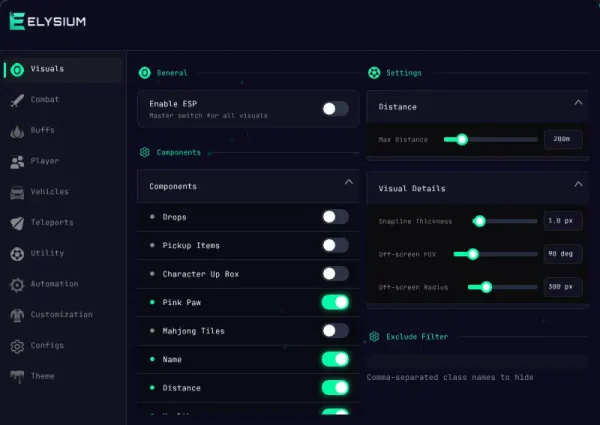Collapse the Components section chevron
The width and height of the screenshot is (600, 425).
coord(349,182)
